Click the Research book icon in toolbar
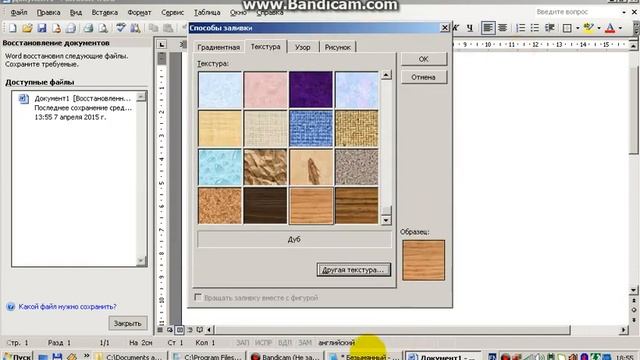Image resolution: width=640 pixels, height=360 pixels. [136, 28]
